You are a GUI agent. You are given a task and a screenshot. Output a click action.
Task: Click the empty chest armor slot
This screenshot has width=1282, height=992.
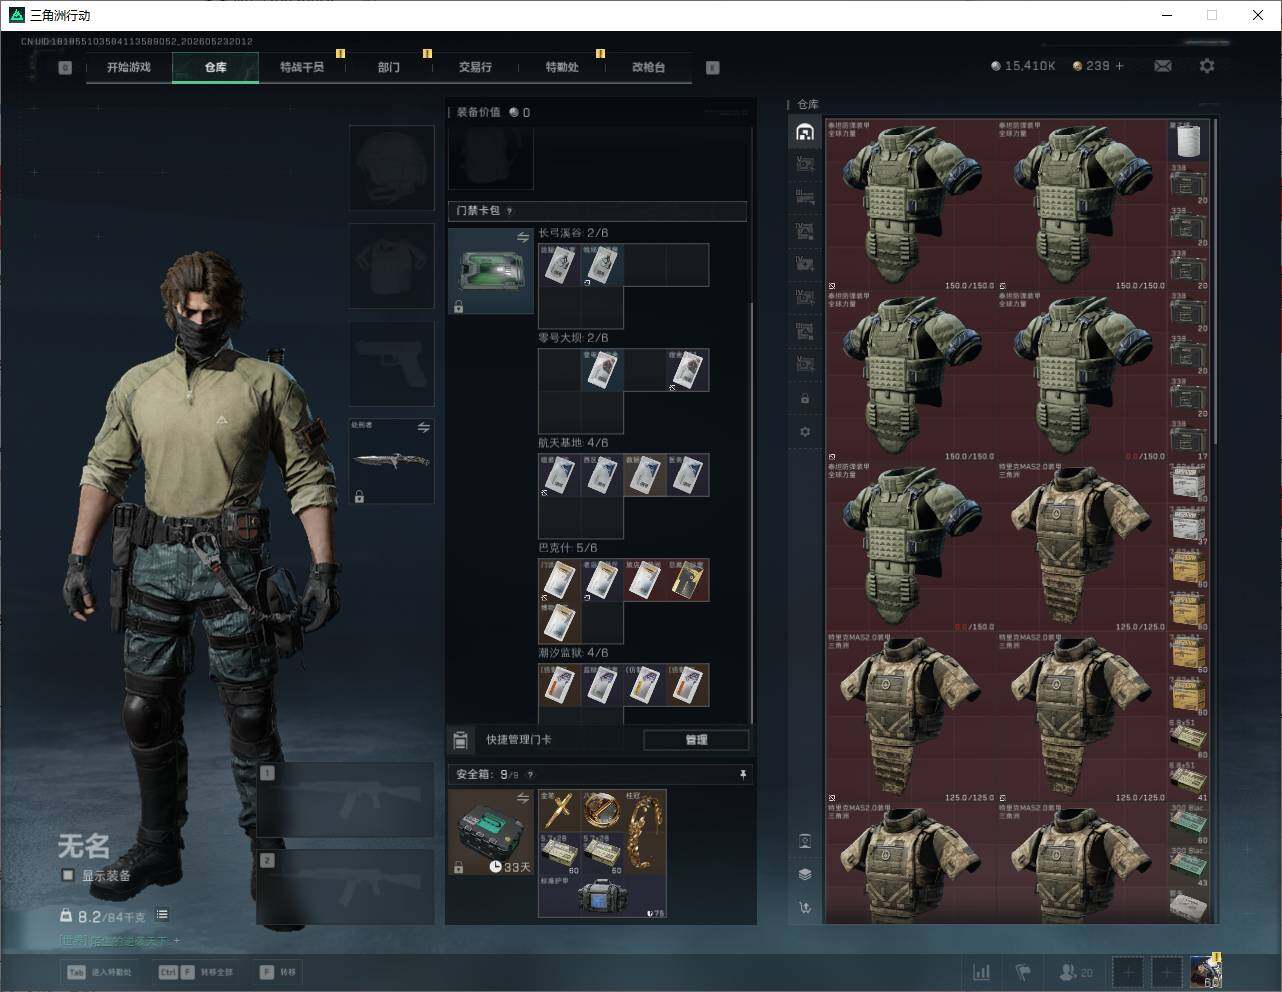pos(391,265)
